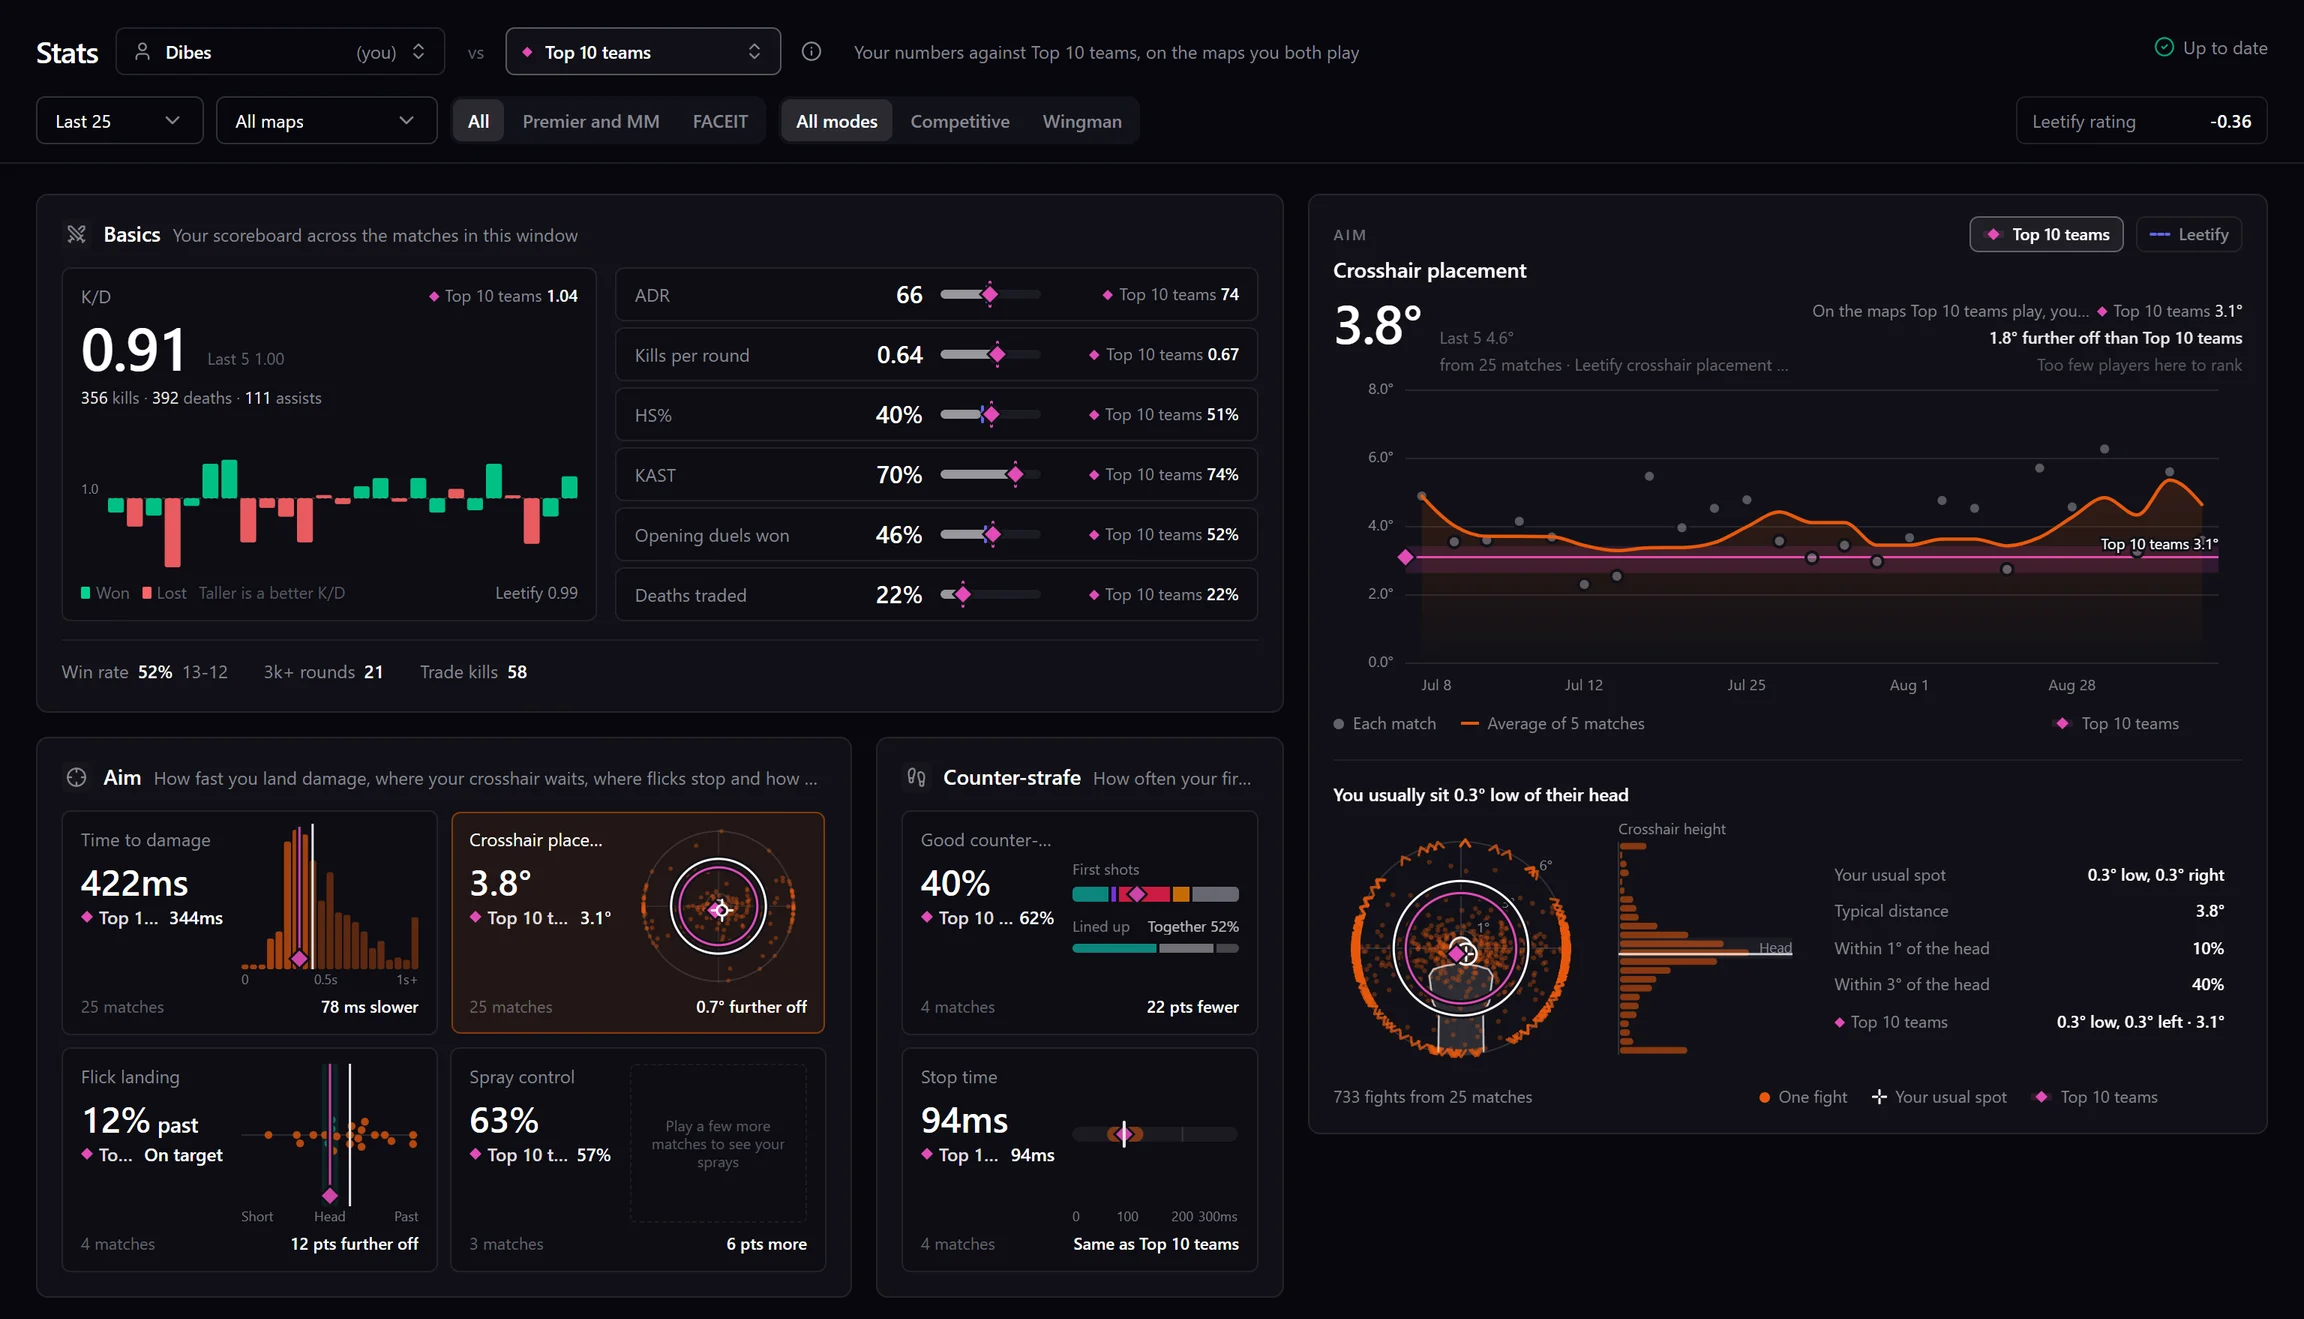
Task: Open the Good counter-strafe card
Action: 1080,922
